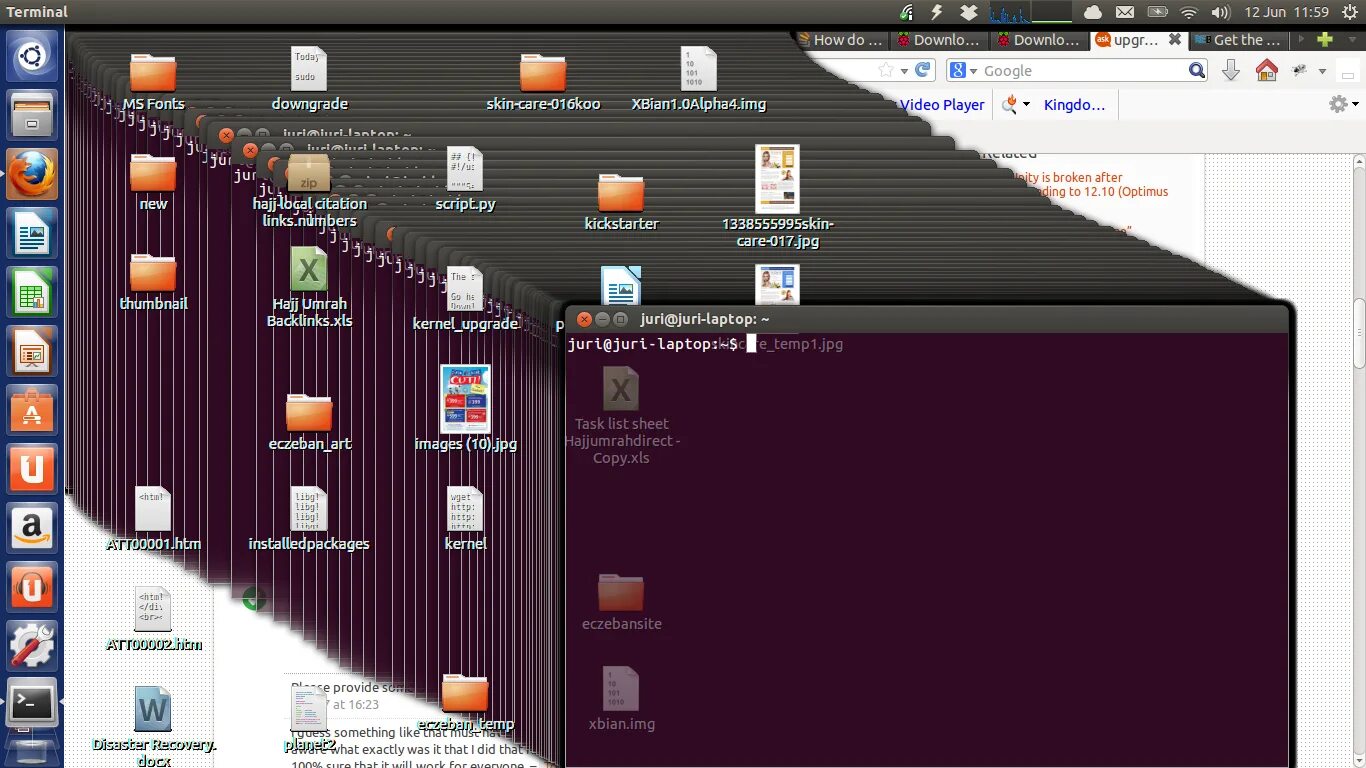This screenshot has width=1366, height=768.
Task: Open the battery indicator menu
Action: point(1157,12)
